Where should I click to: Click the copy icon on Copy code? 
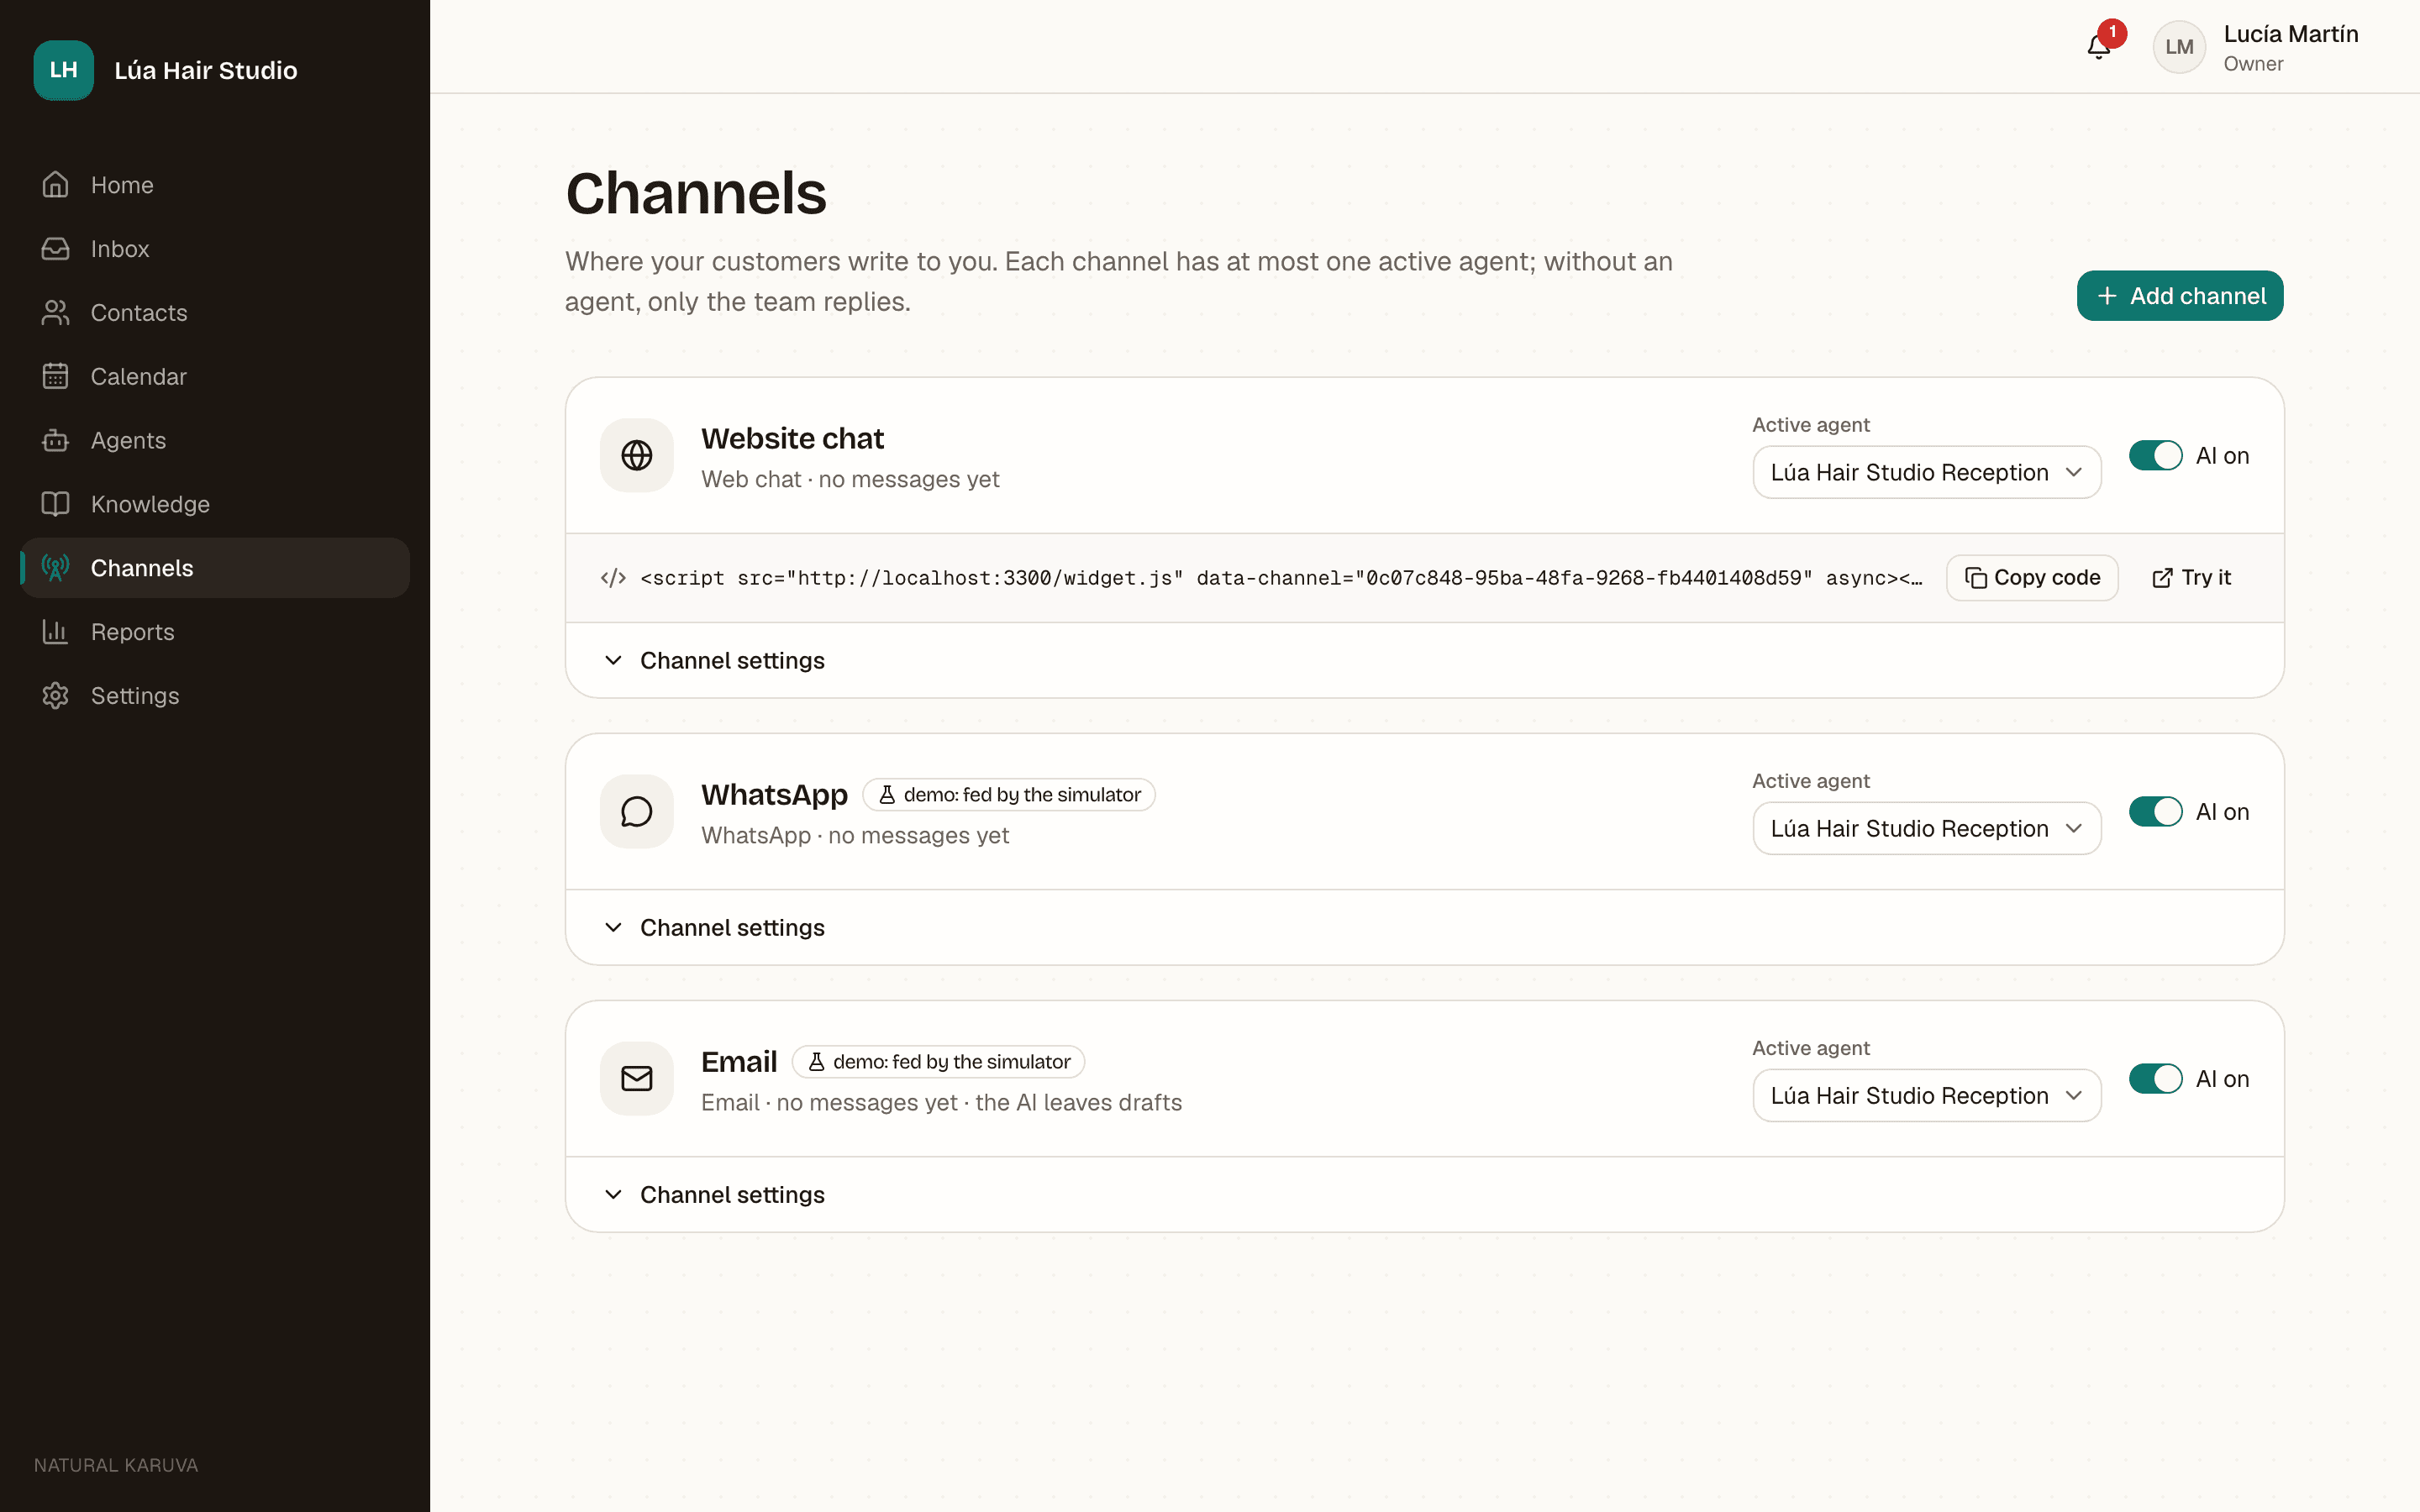click(x=1976, y=578)
